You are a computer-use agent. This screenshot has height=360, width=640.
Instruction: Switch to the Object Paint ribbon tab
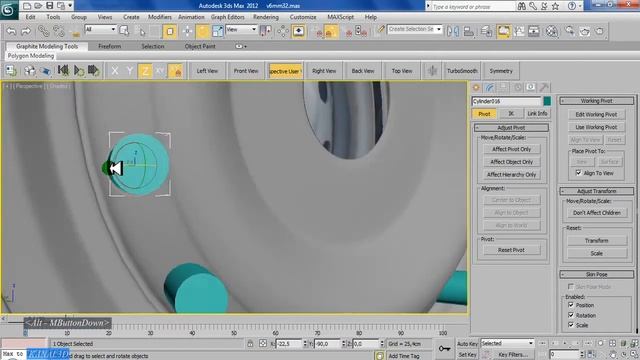click(200, 47)
